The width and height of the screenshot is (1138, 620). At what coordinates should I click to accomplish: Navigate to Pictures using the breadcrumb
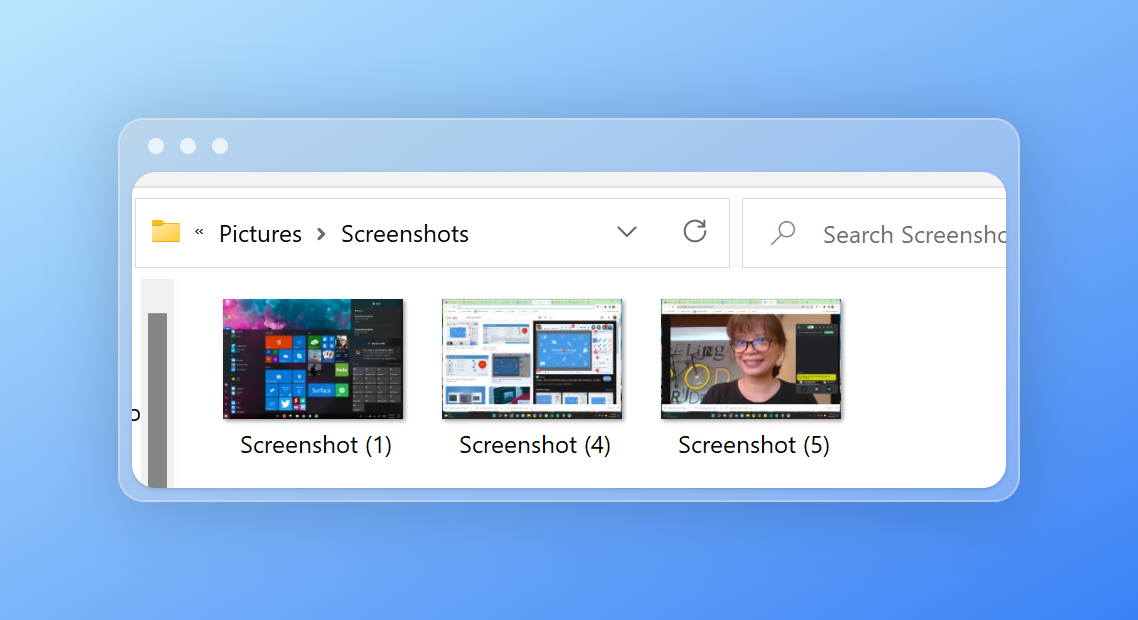[x=260, y=233]
